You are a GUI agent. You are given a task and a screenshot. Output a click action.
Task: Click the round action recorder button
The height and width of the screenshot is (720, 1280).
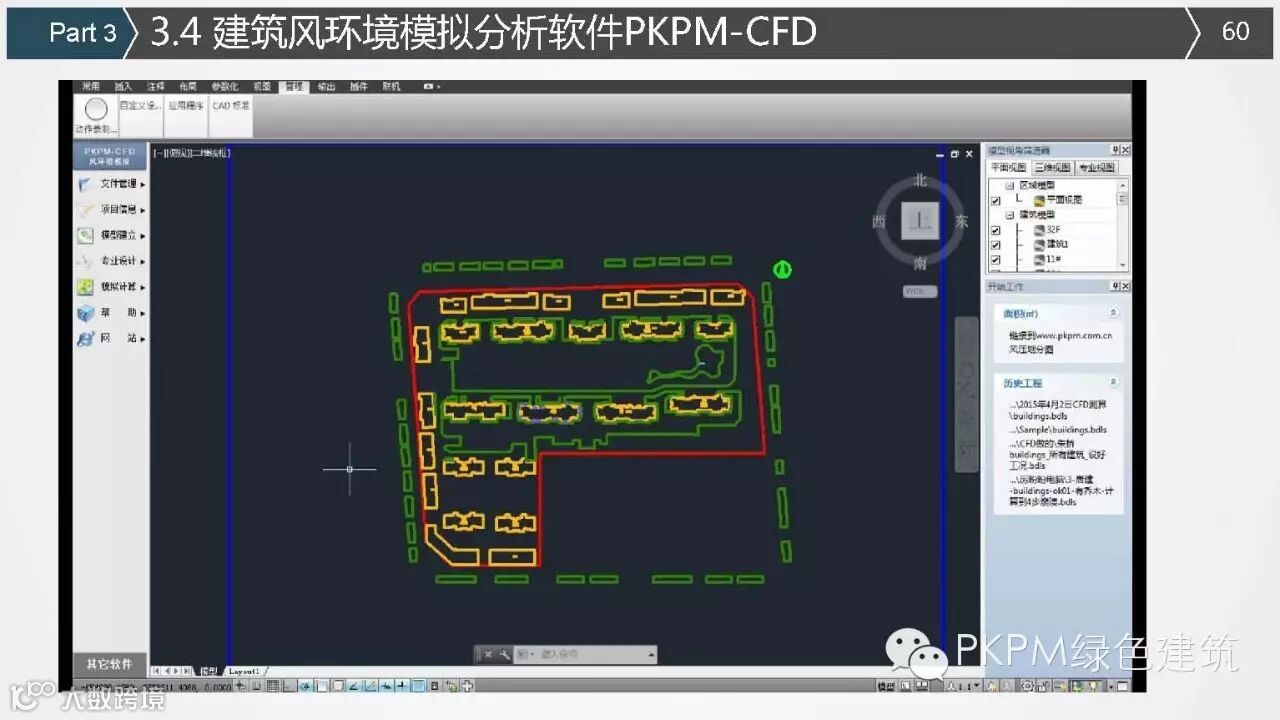click(96, 109)
